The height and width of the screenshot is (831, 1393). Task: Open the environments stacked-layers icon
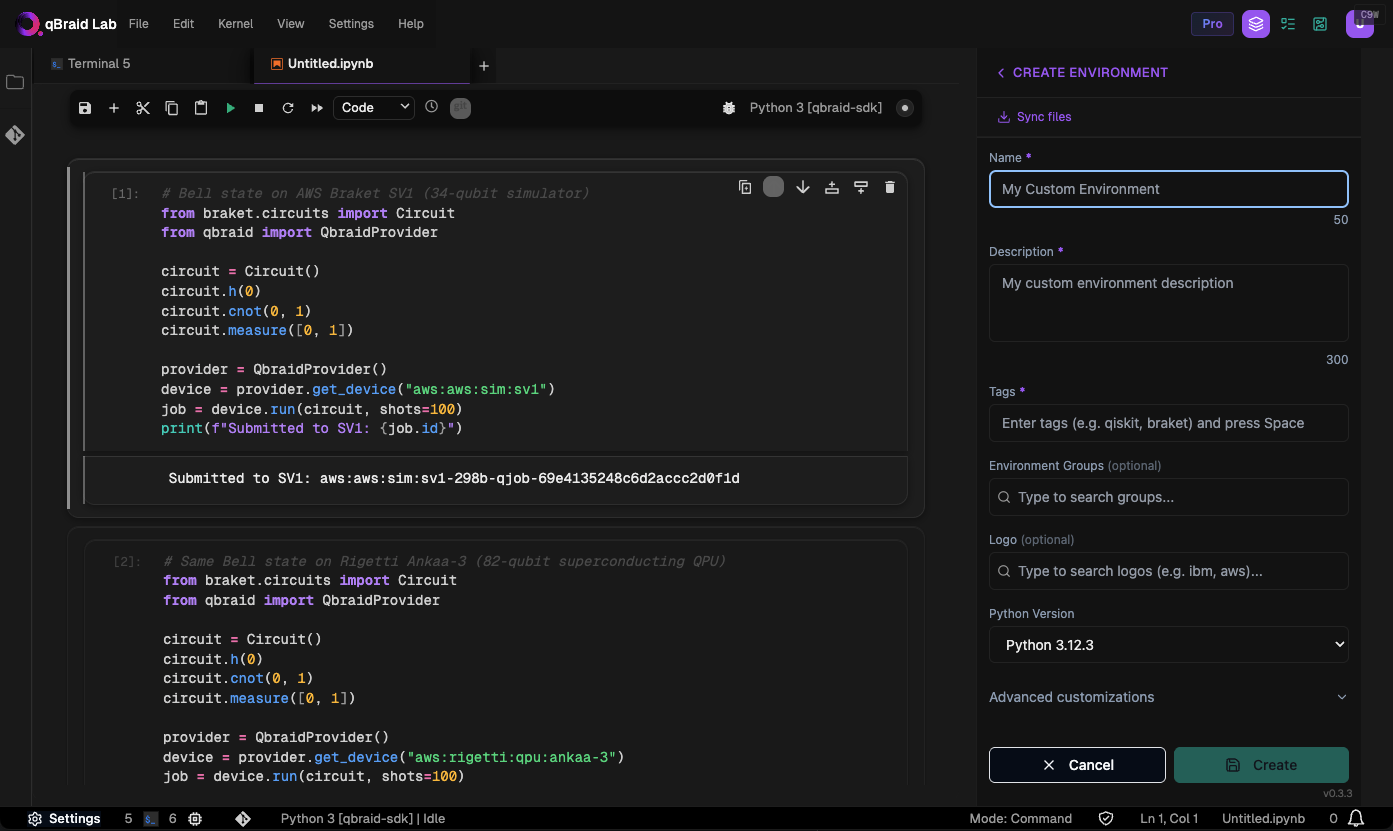(1256, 24)
